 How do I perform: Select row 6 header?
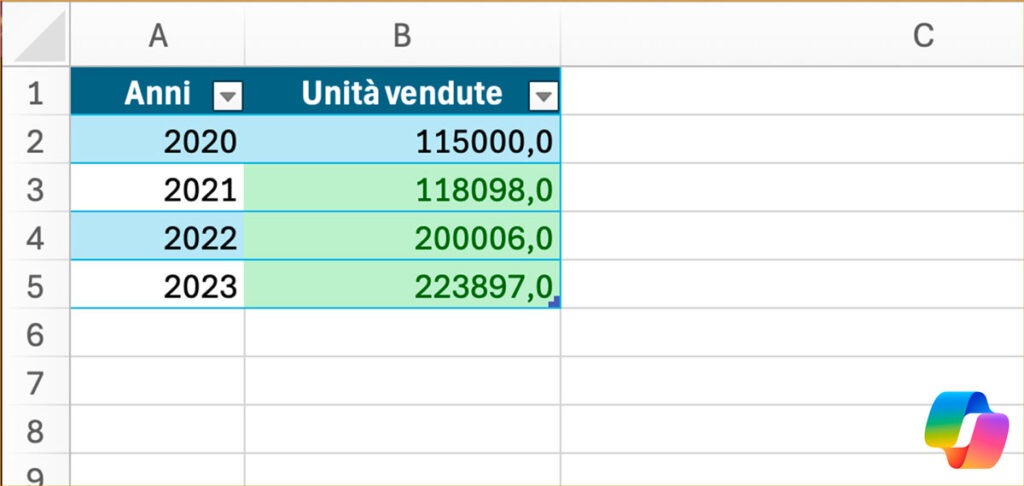[x=35, y=333]
